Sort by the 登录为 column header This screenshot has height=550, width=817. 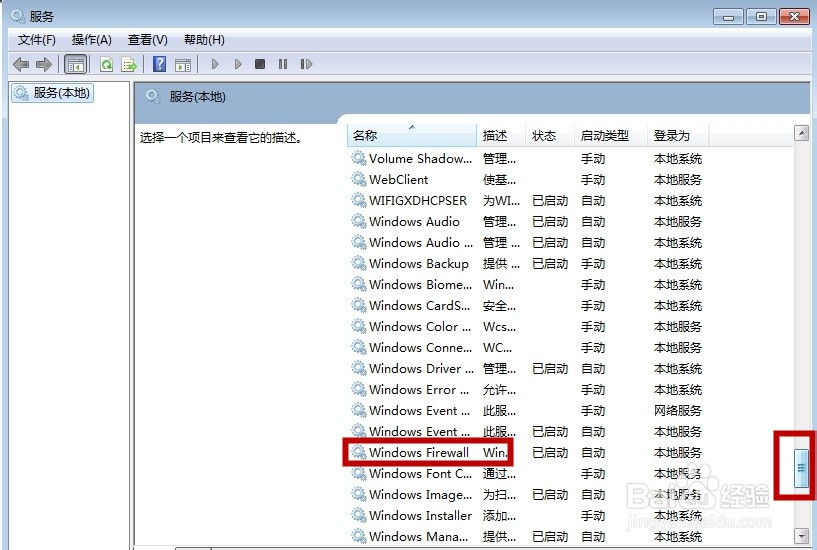pos(678,135)
